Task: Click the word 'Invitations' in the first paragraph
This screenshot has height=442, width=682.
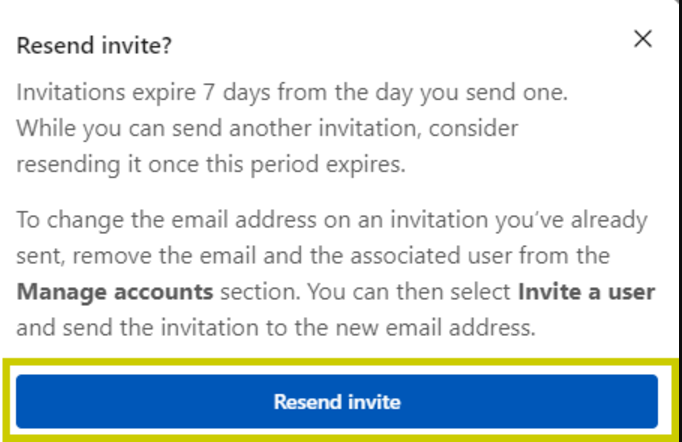Action: click(62, 92)
